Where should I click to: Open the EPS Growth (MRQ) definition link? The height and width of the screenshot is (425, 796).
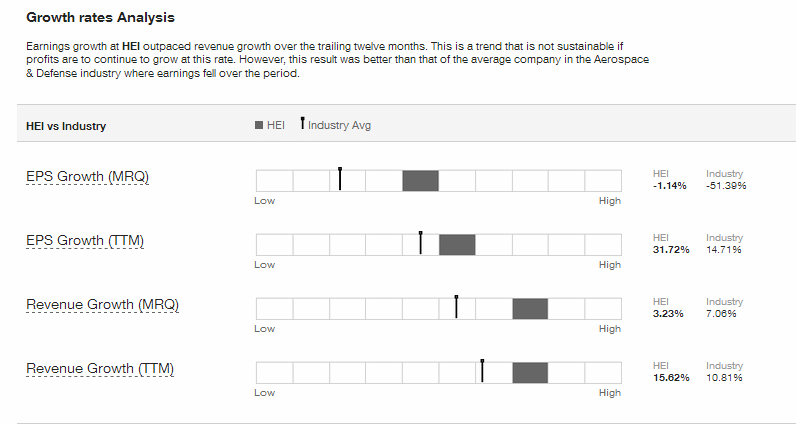coord(87,177)
